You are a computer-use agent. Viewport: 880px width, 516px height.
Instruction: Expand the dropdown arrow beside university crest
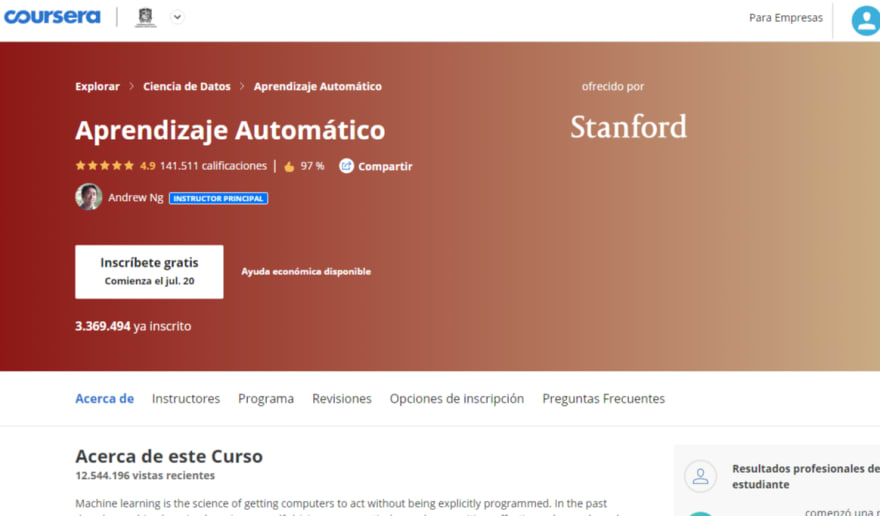(177, 17)
